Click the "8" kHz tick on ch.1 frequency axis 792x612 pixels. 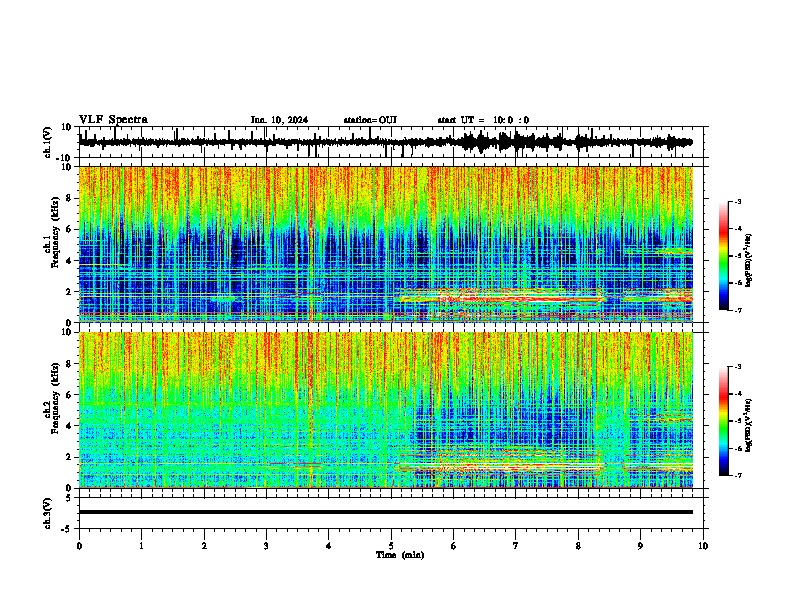(69, 198)
